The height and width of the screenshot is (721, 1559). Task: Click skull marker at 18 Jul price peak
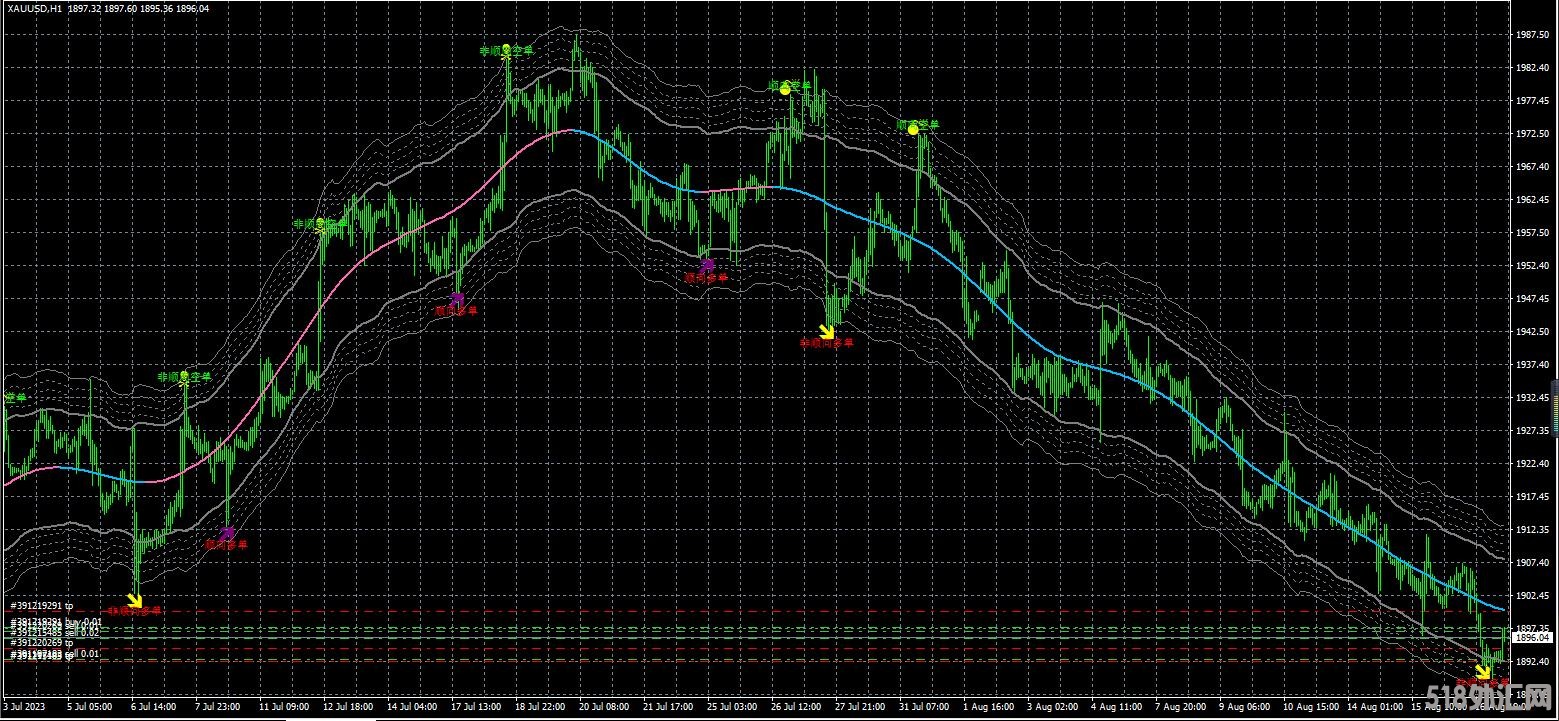(507, 50)
